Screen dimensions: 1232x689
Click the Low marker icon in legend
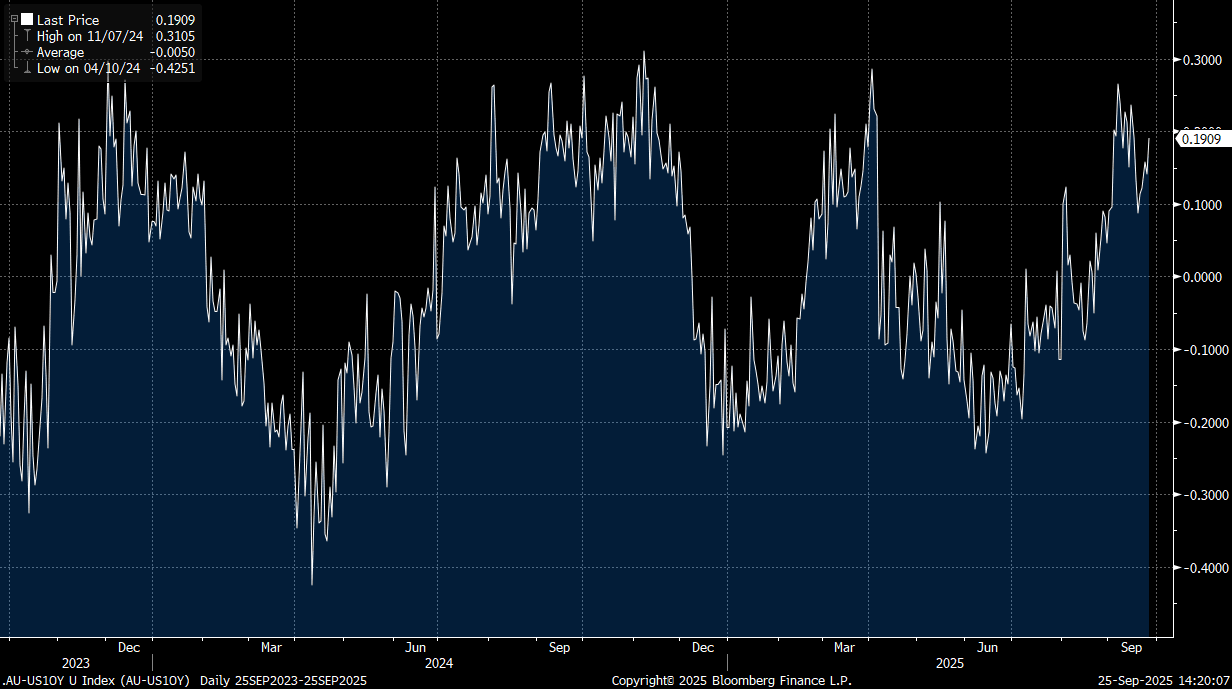pyautogui.click(x=27, y=69)
